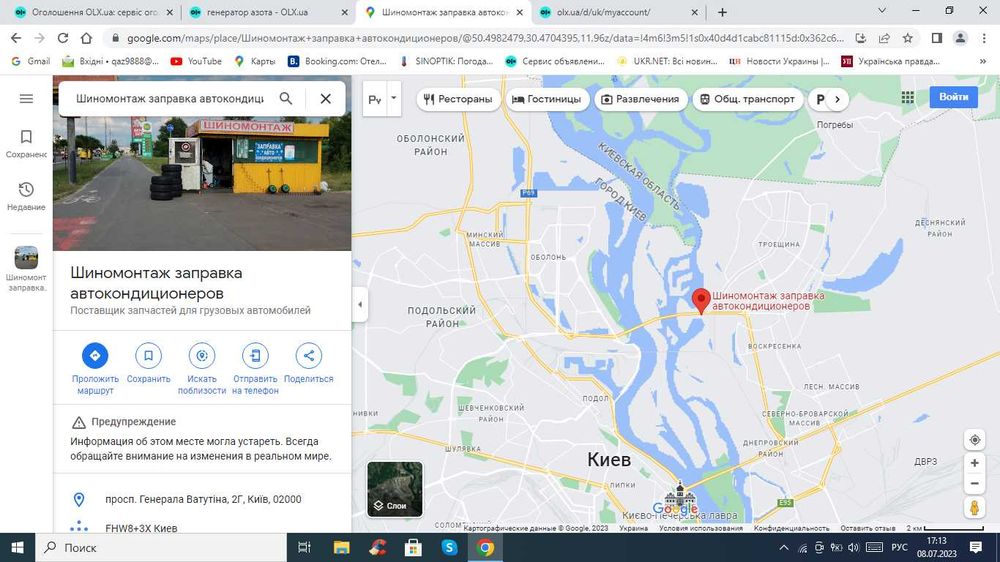Viewport: 1000px width, 562px height.
Task: Open the UKR.NET bookmark
Action: (666, 61)
